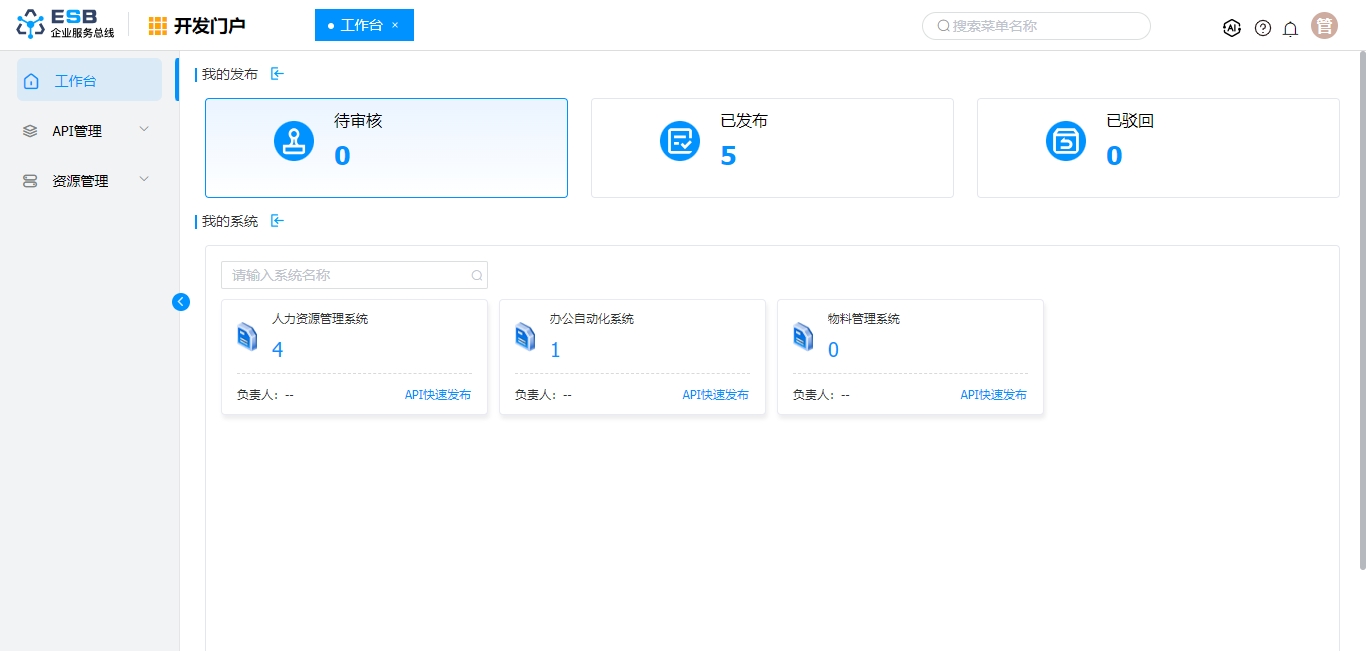Viewport: 1366px width, 651px height.
Task: Click API快速发布 for 人力资源管理系统
Action: (x=438, y=395)
